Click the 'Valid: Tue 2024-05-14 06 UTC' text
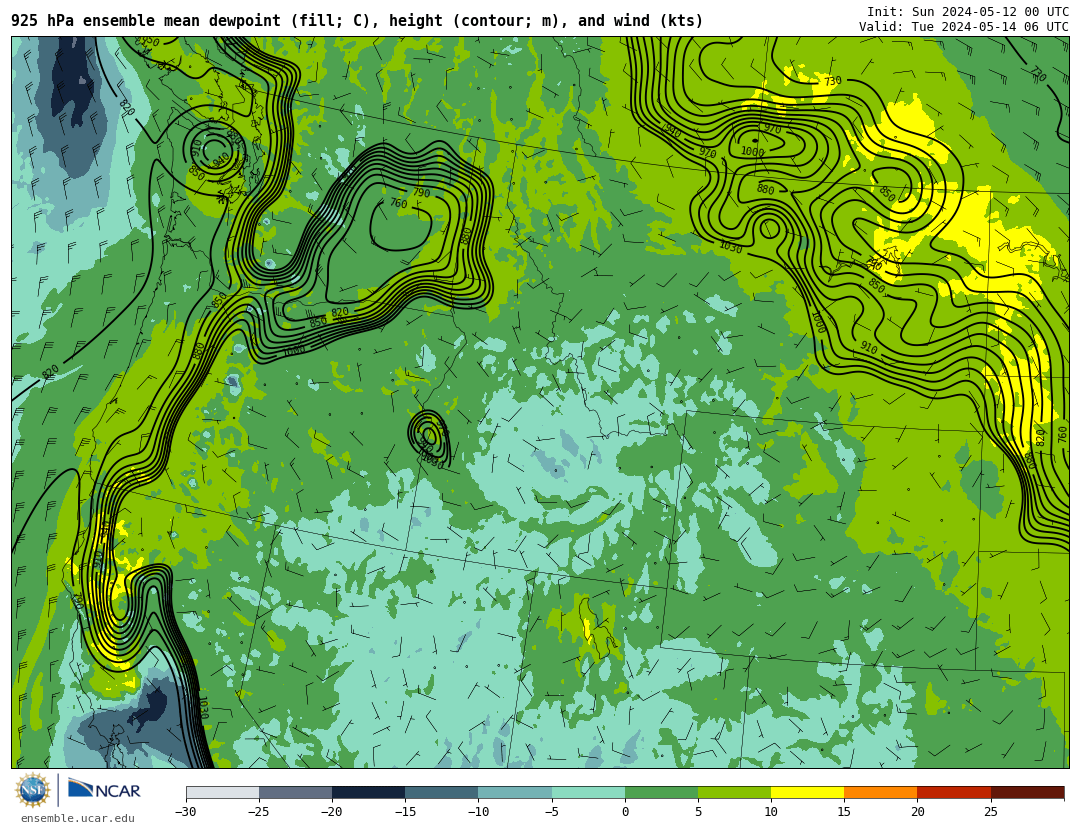The width and height of the screenshot is (1080, 831). pos(964,27)
